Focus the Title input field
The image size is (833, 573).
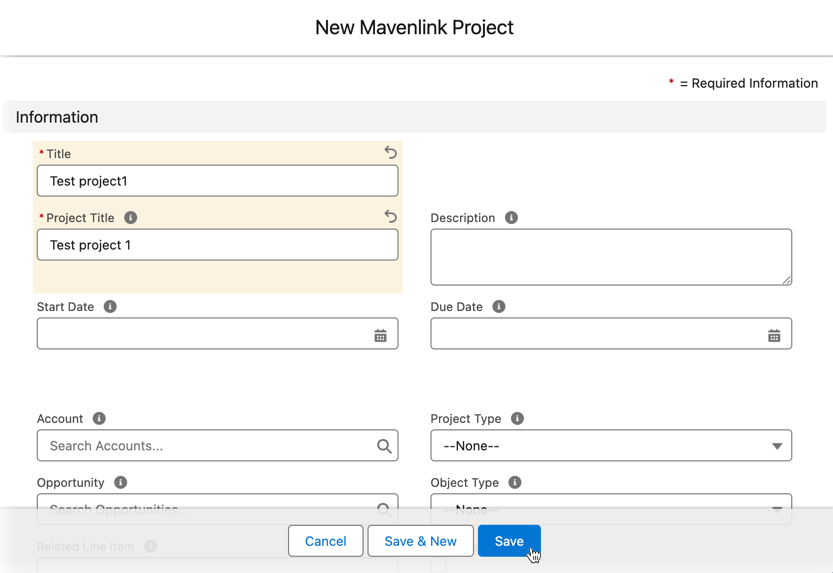(x=217, y=181)
